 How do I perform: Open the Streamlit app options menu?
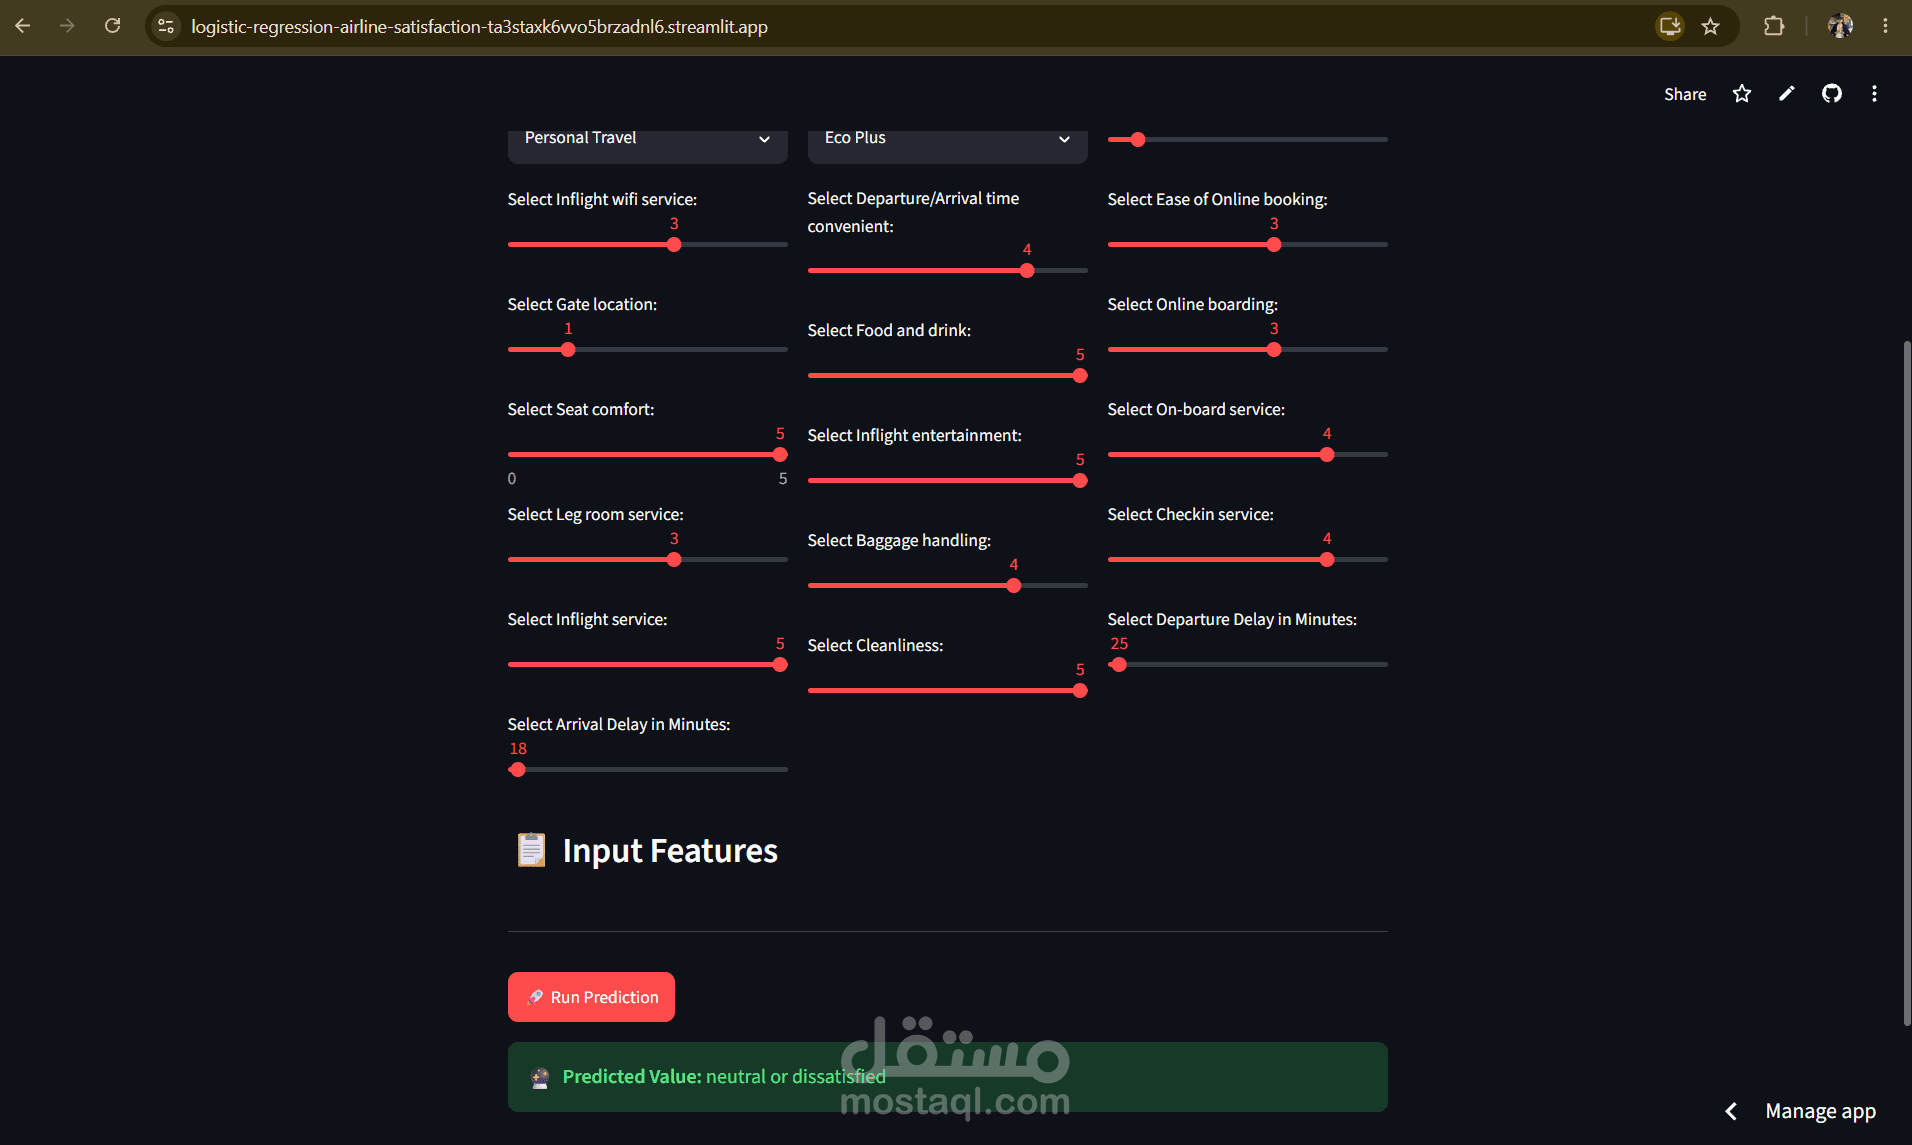pyautogui.click(x=1874, y=93)
